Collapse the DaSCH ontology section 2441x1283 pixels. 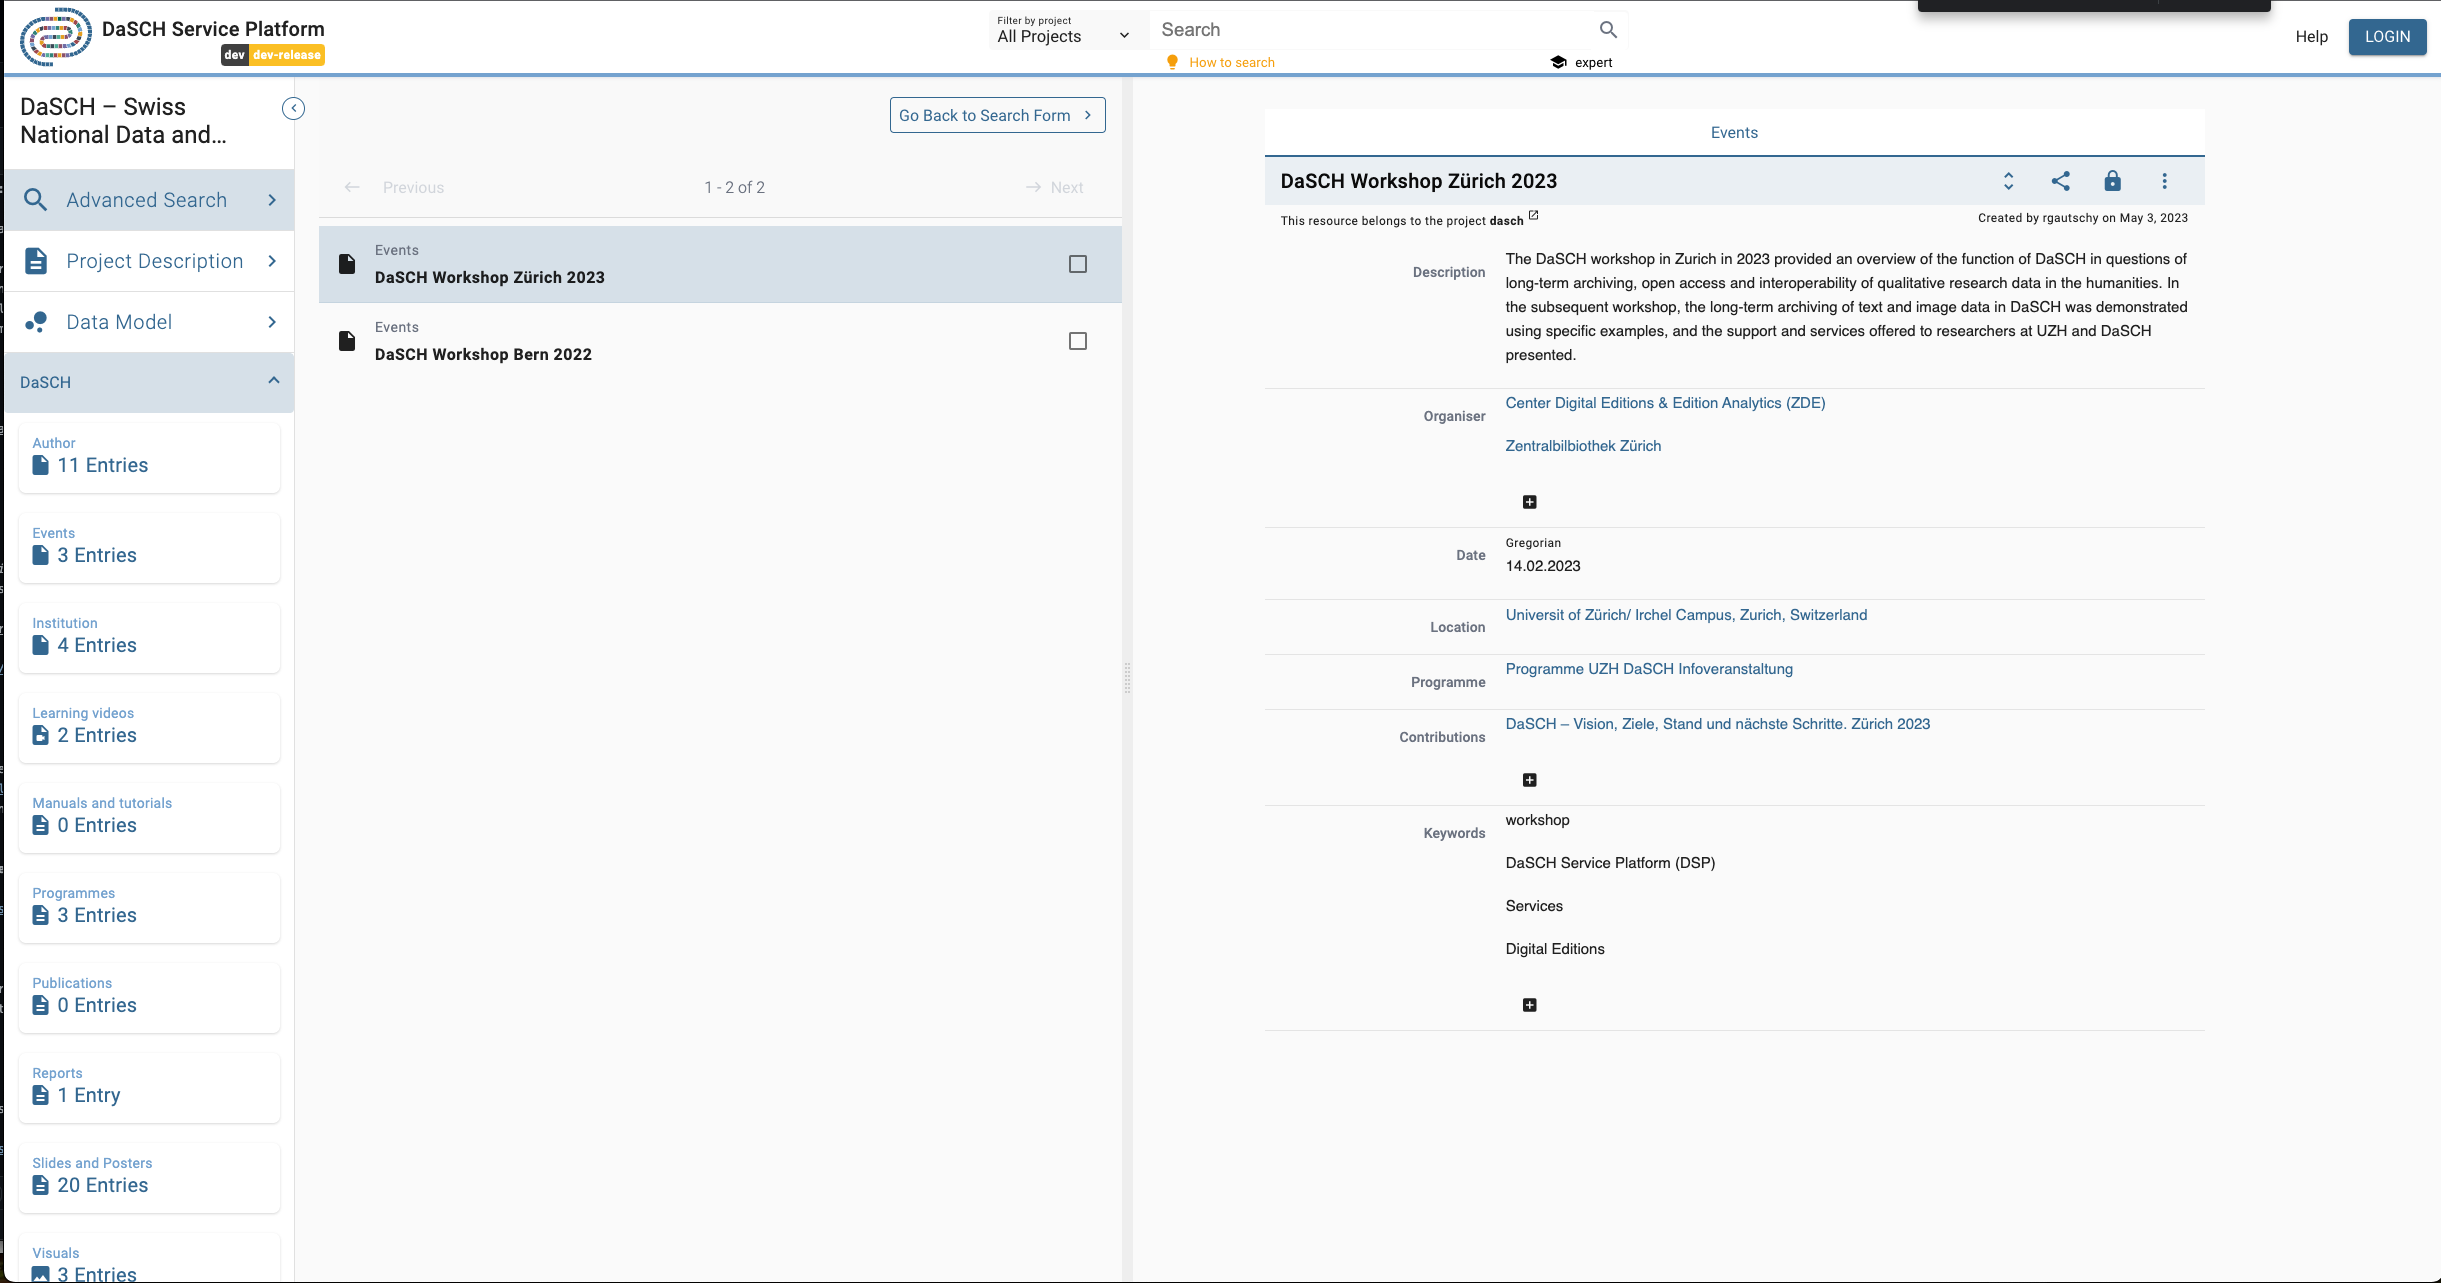pyautogui.click(x=273, y=381)
